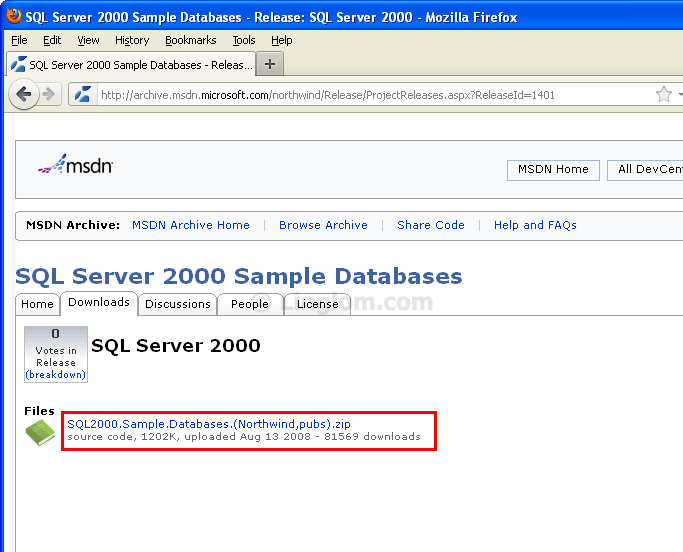Click the All DevCenters button
This screenshot has width=683, height=552.
[x=645, y=169]
